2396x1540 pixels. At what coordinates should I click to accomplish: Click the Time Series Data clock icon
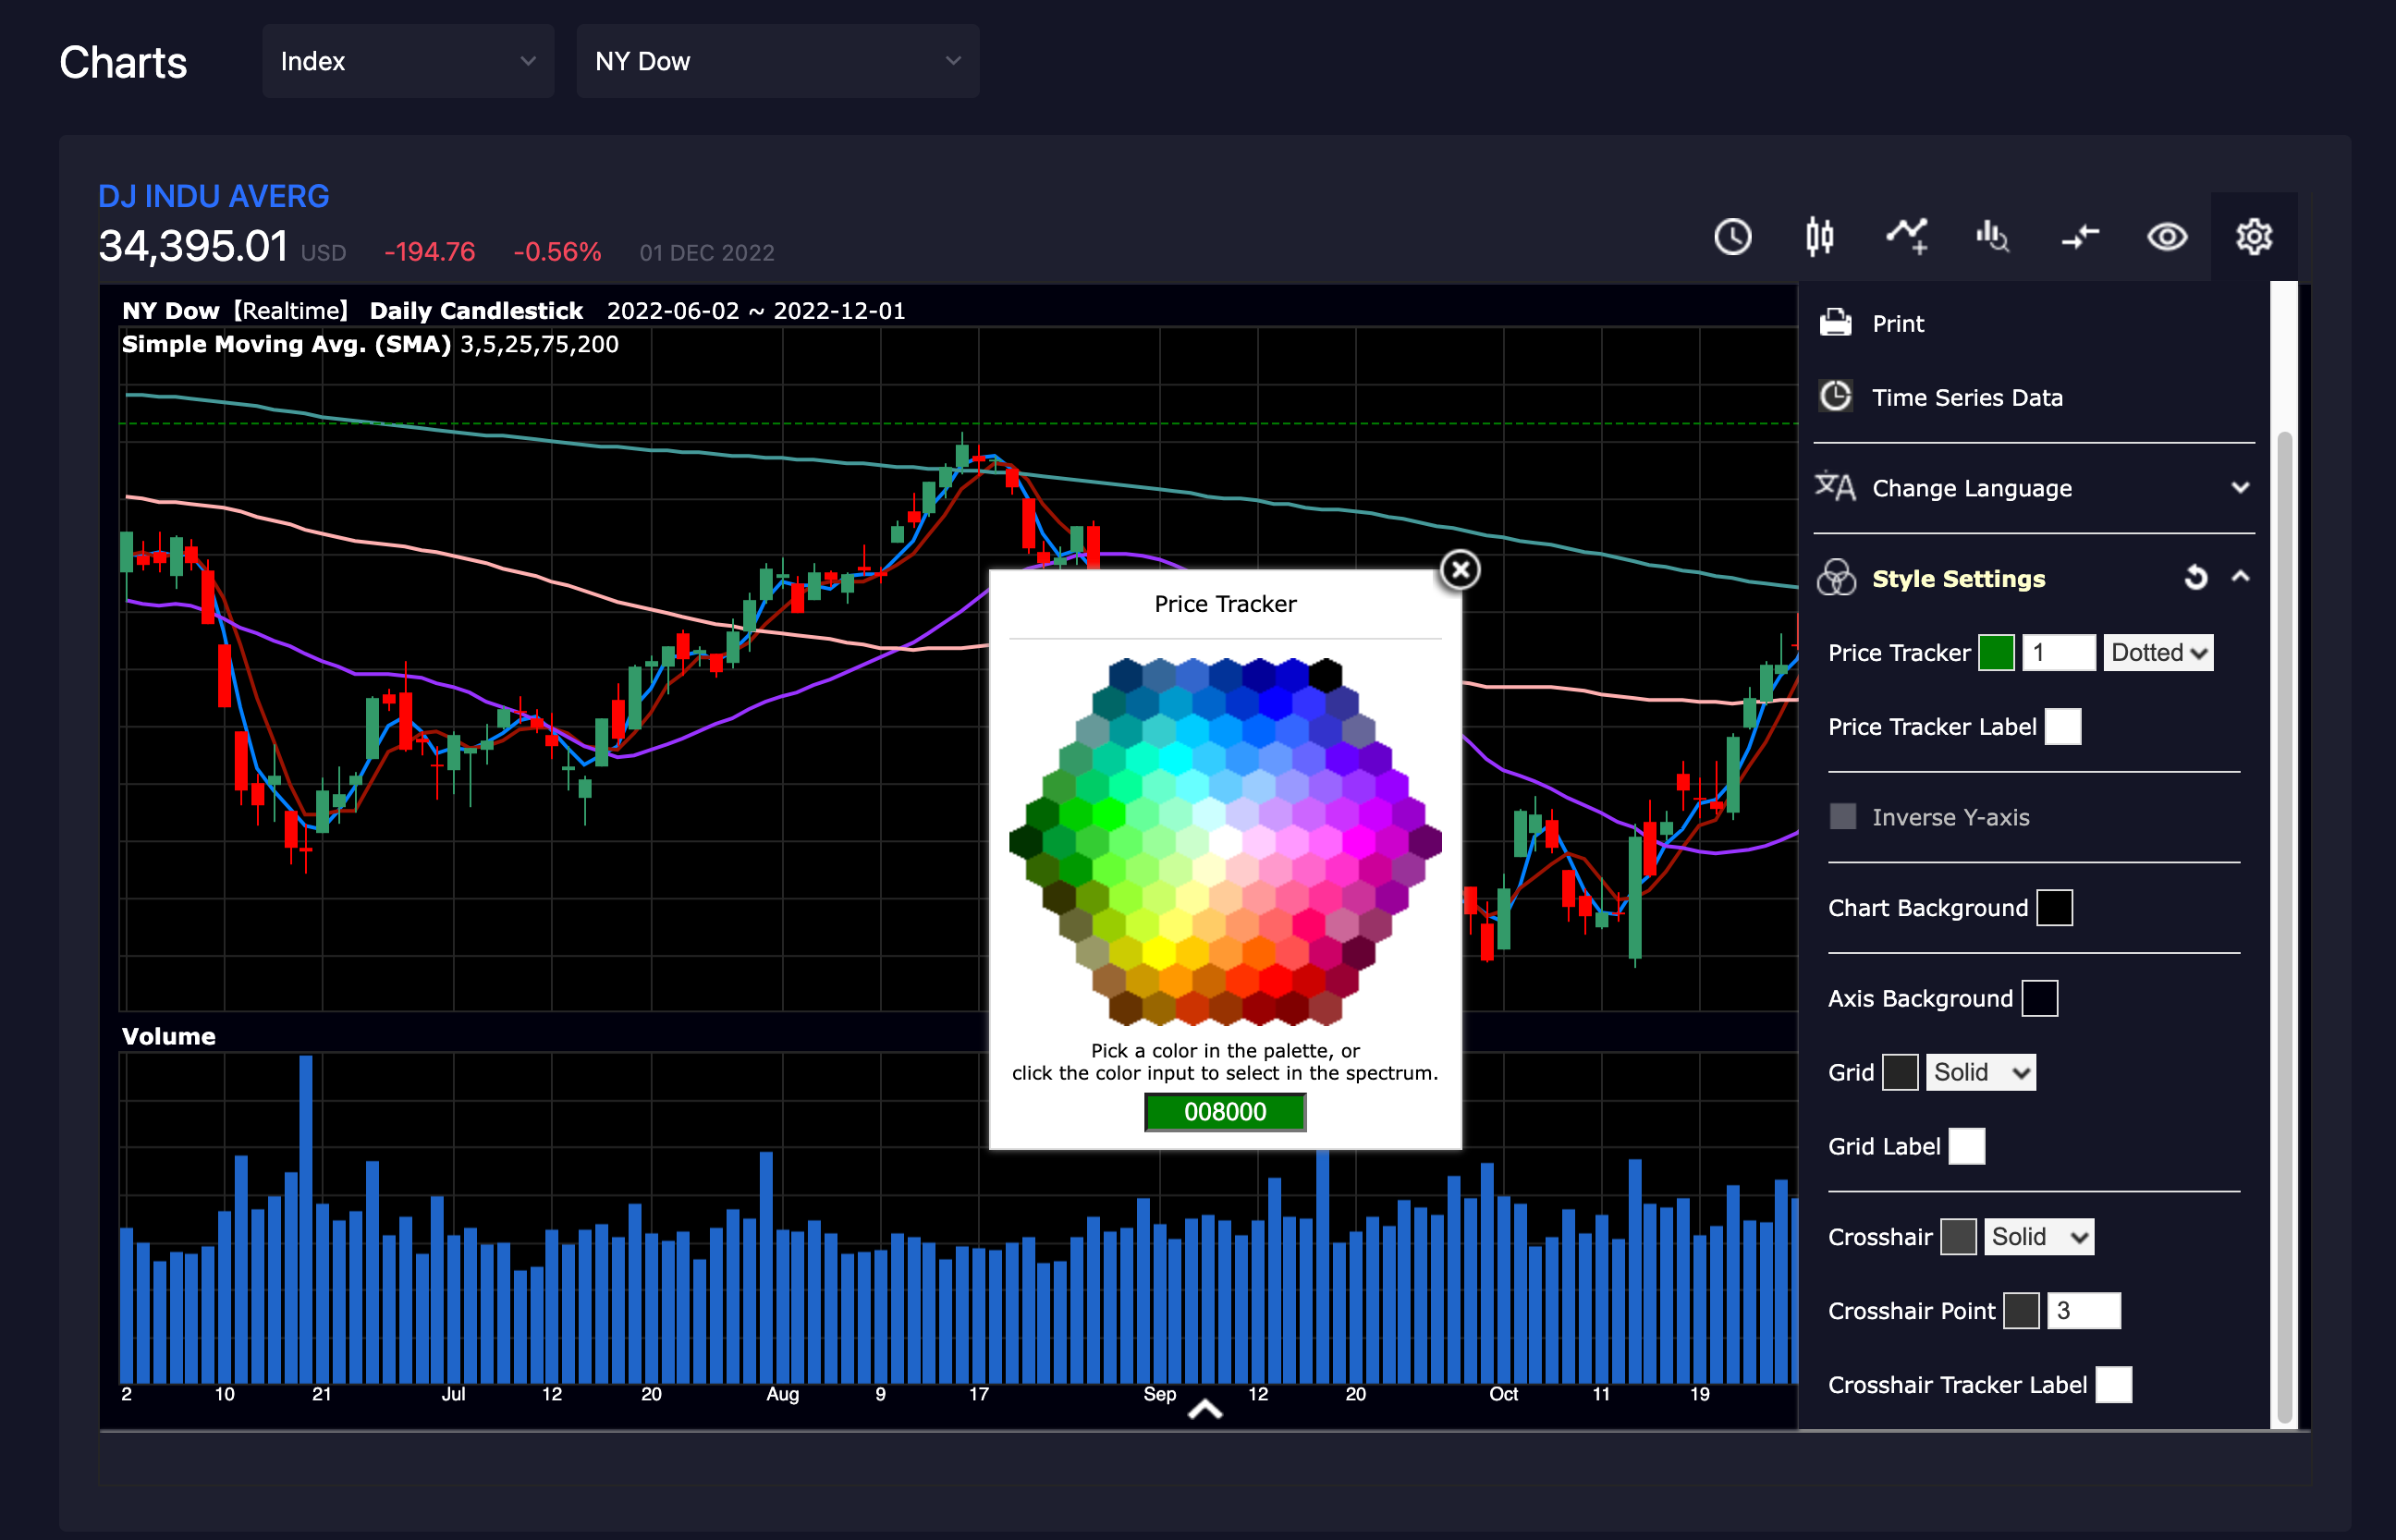[x=1836, y=397]
